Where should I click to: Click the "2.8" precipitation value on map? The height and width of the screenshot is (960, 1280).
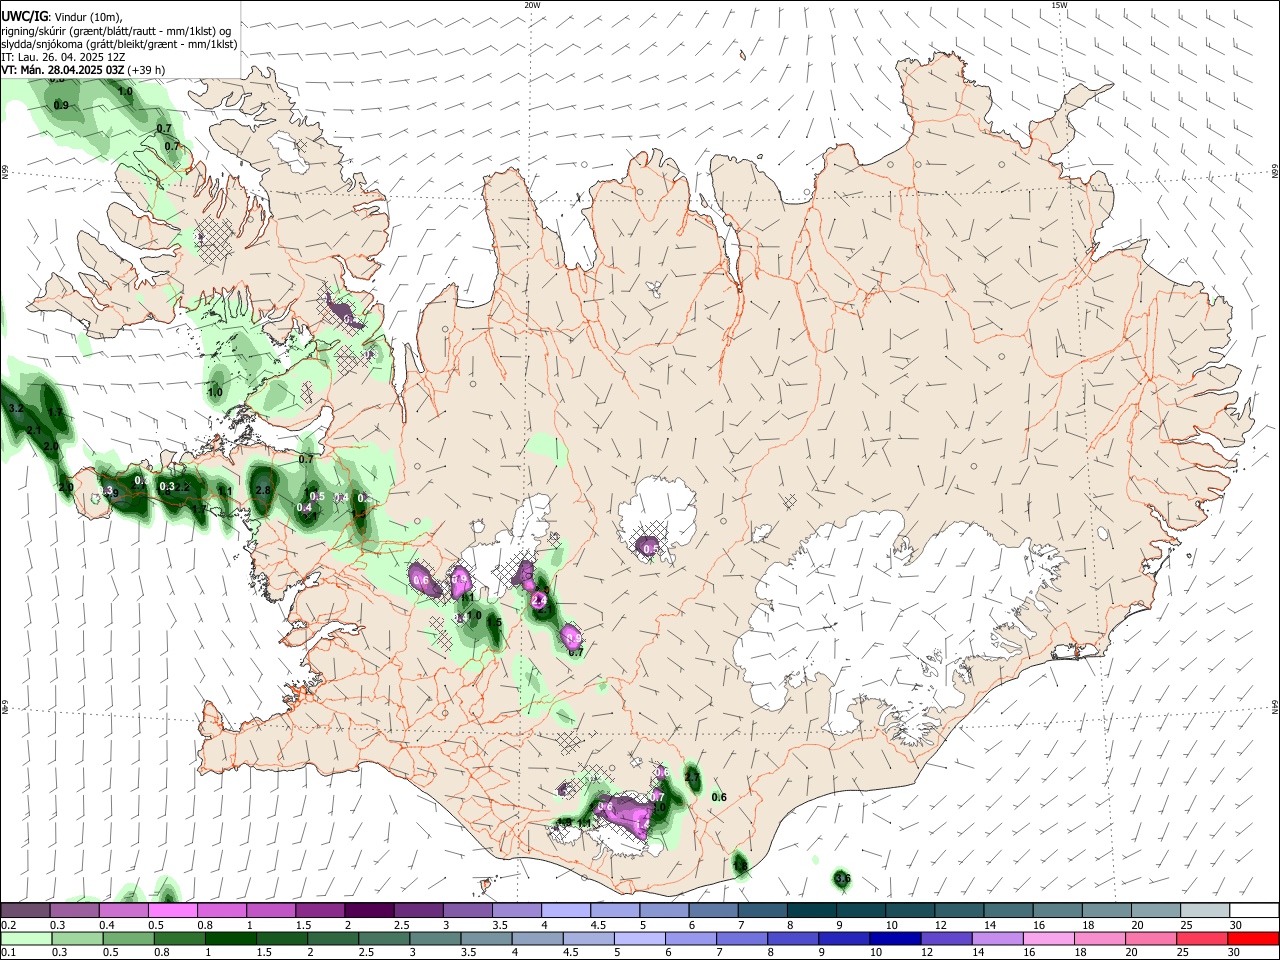(x=264, y=490)
